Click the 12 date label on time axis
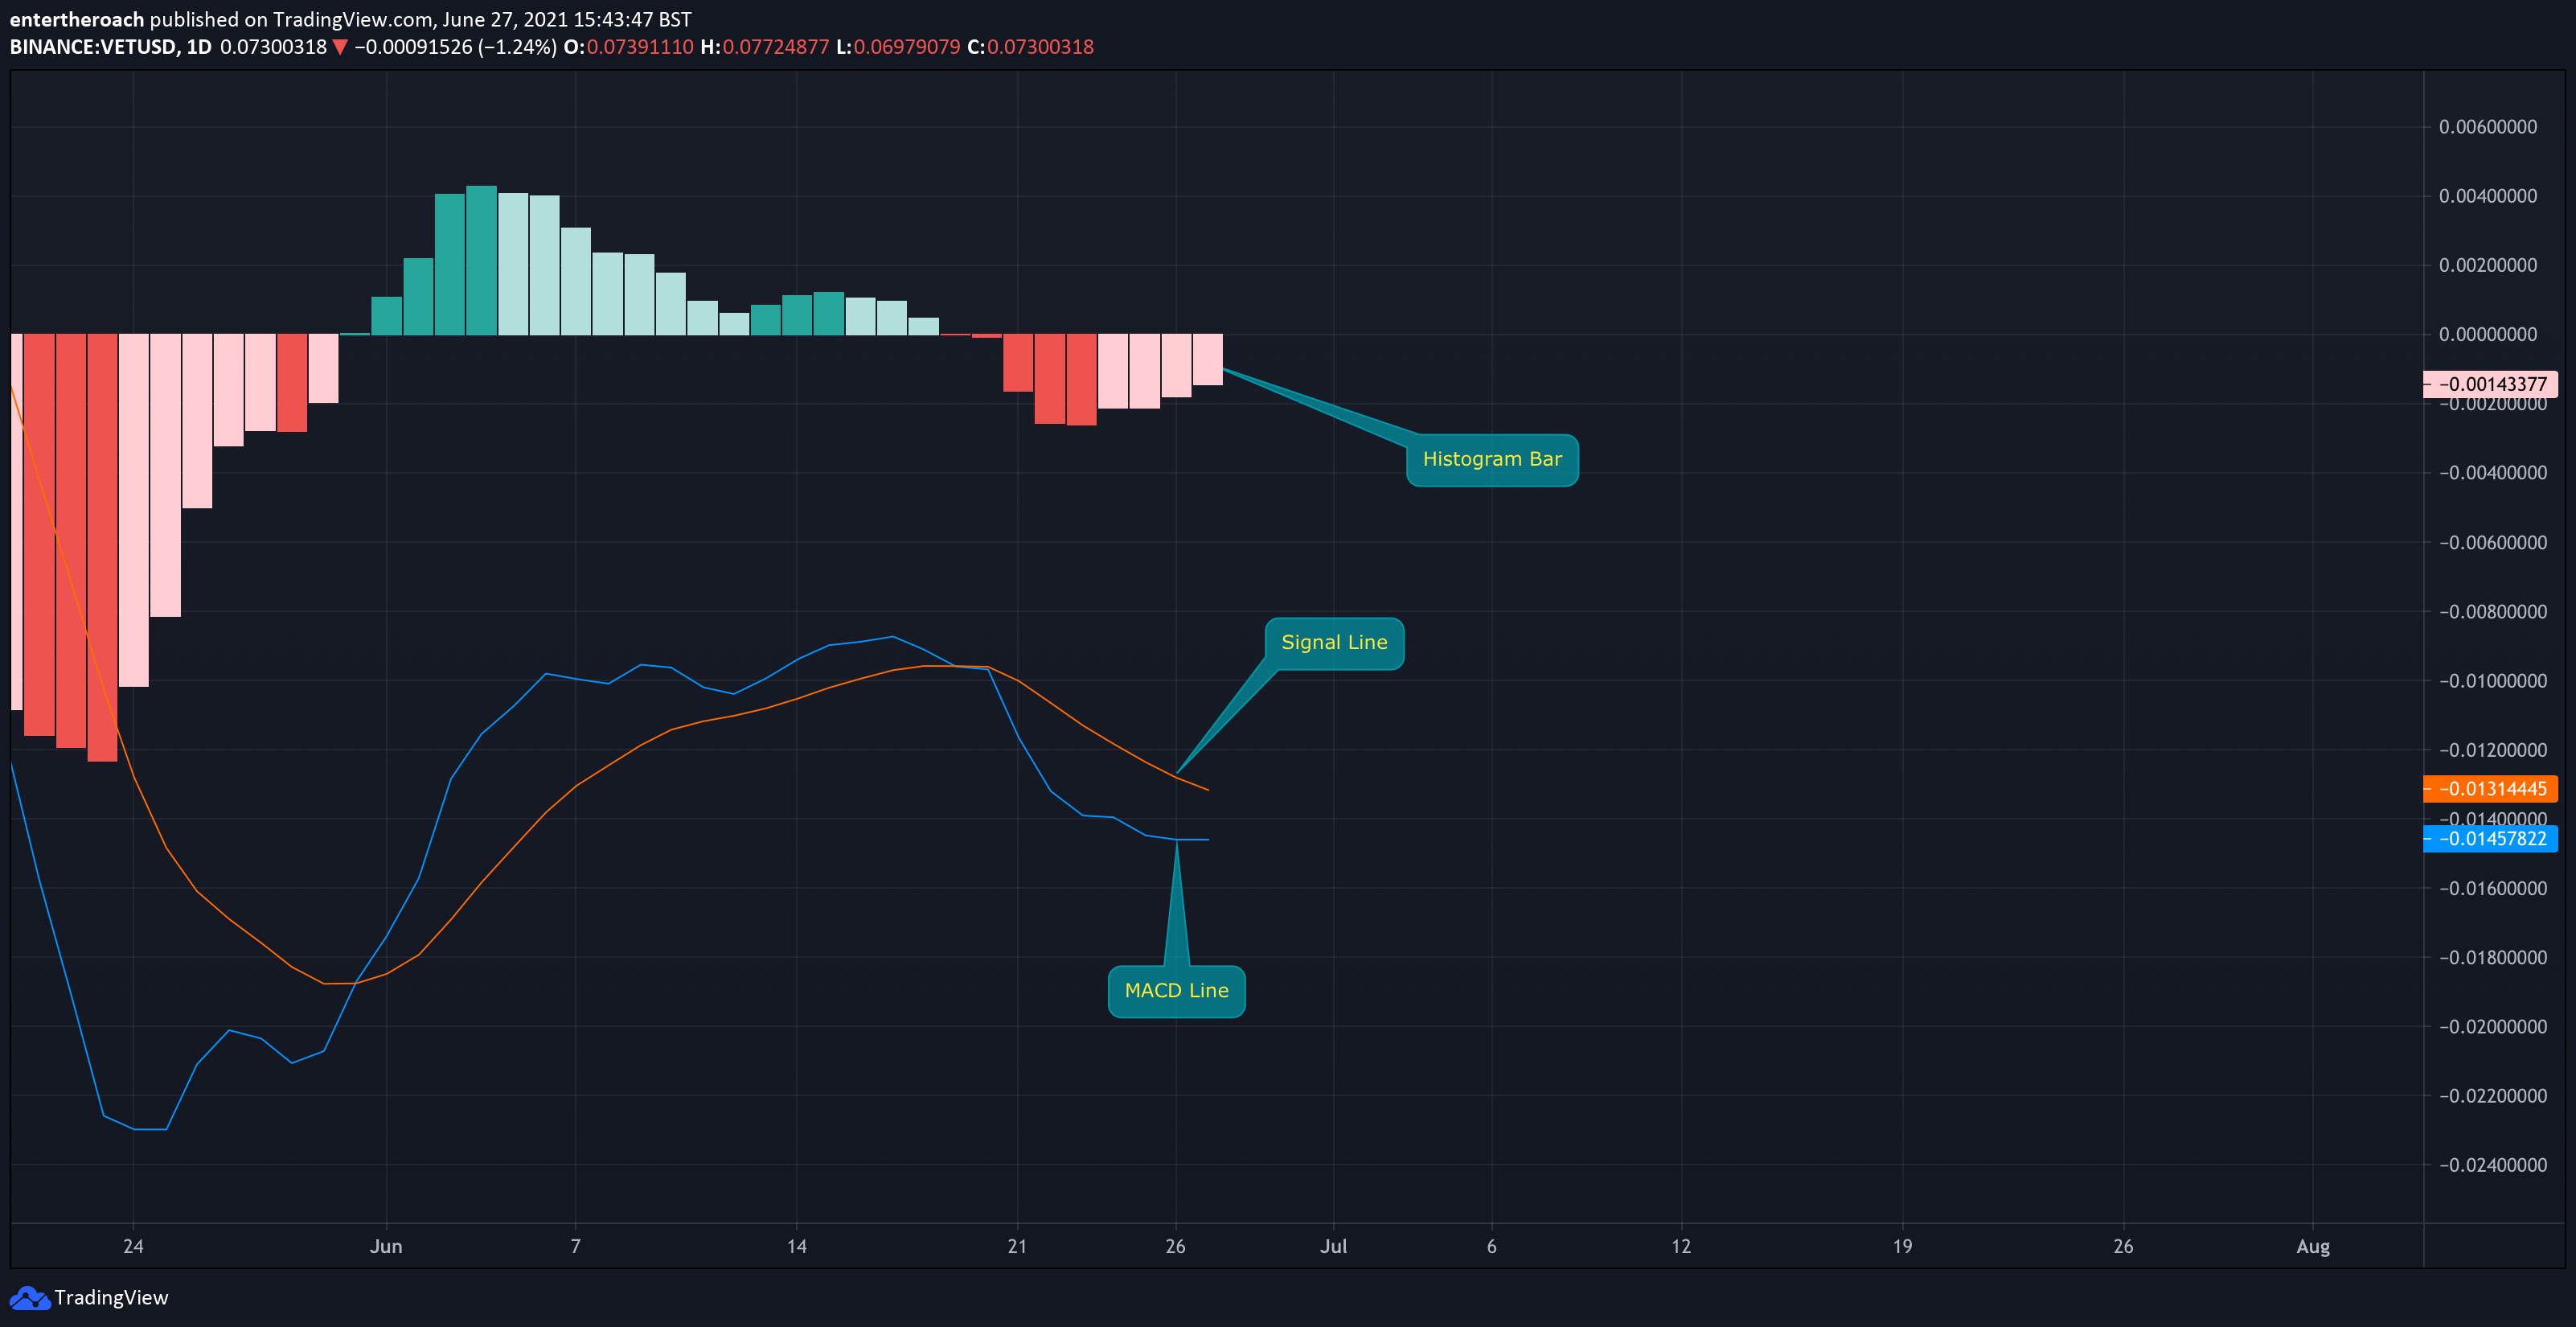Screen dimensions: 2576x1327 click(x=1681, y=1247)
